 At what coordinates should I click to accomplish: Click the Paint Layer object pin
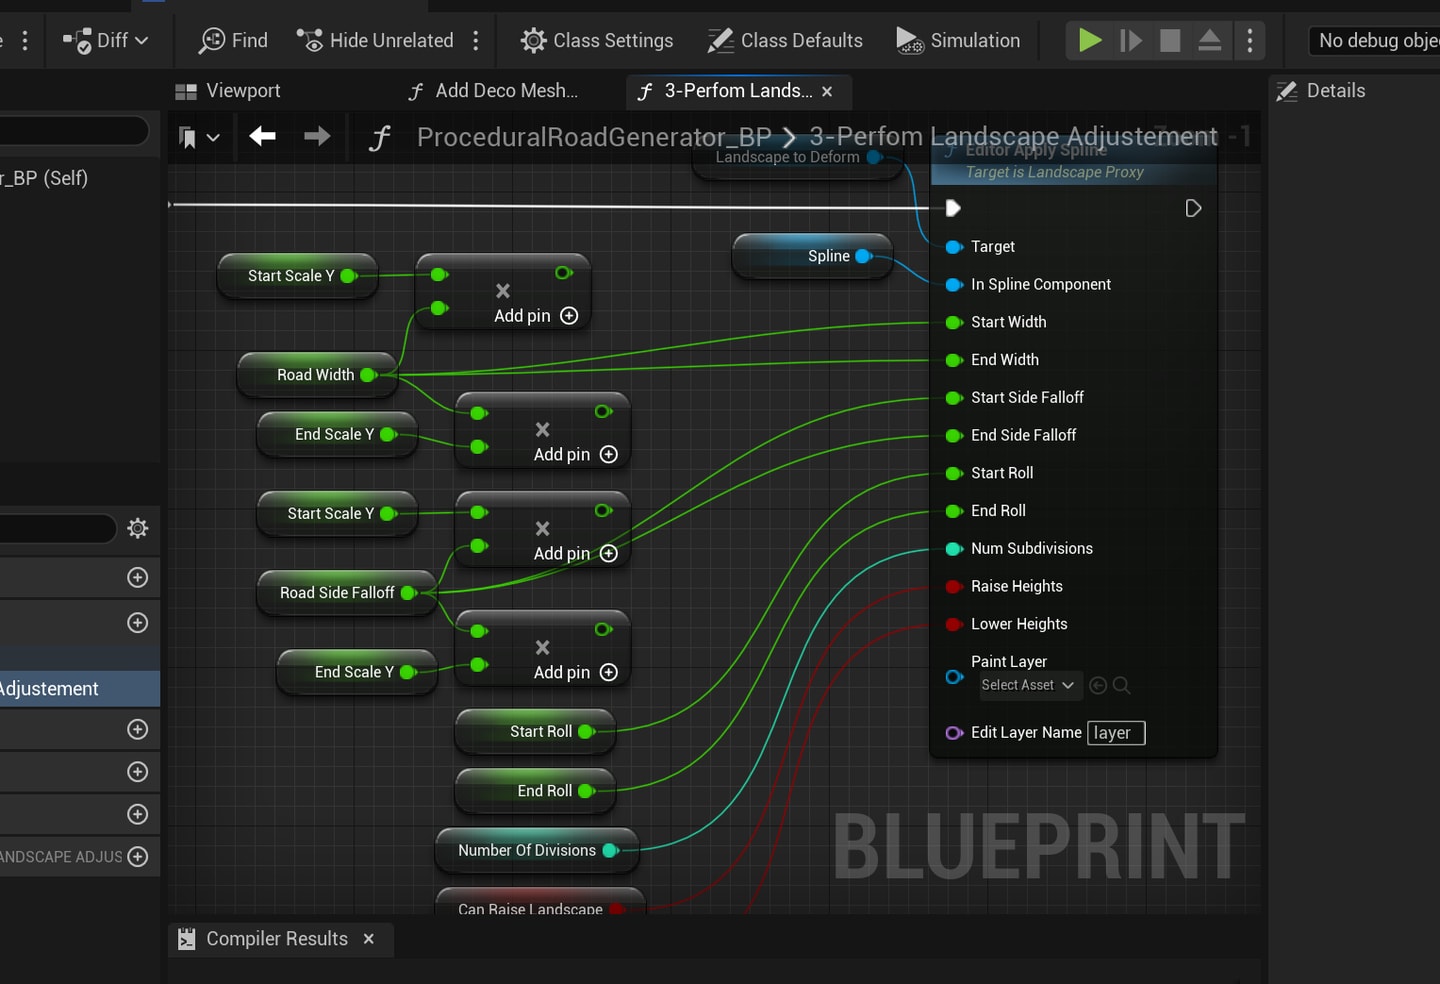click(954, 677)
